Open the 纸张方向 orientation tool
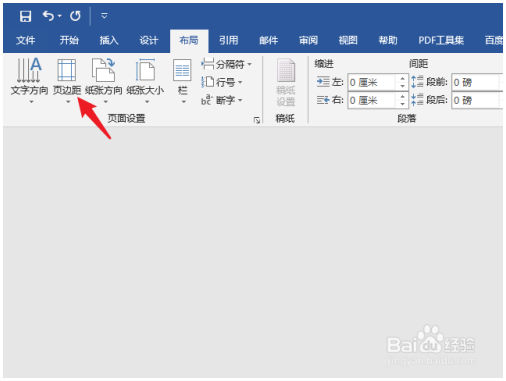Viewport: 506px width, 381px height. pyautogui.click(x=104, y=81)
